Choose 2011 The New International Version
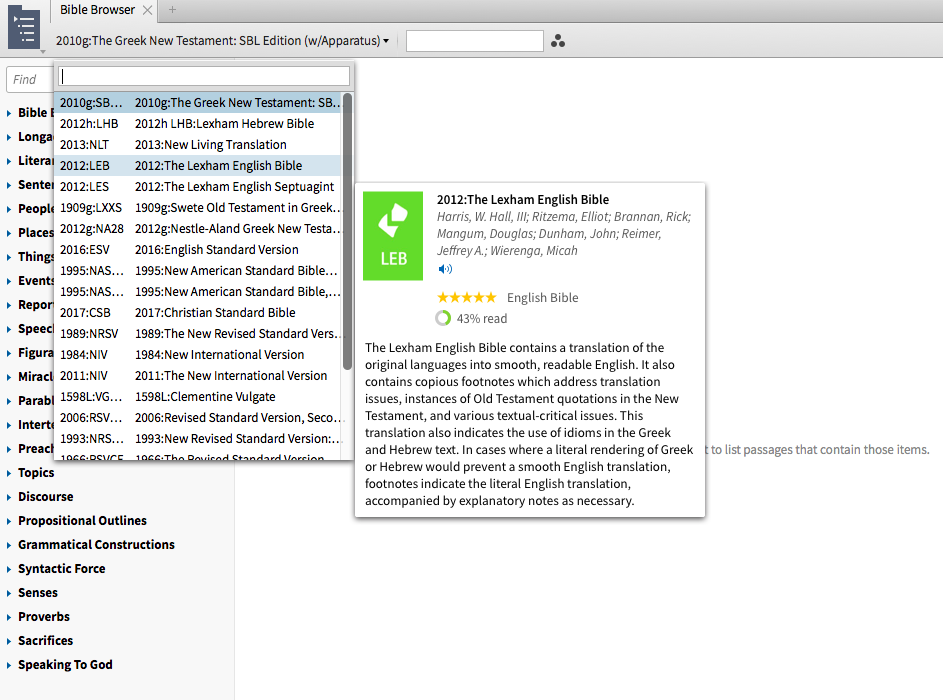 [x=197, y=376]
